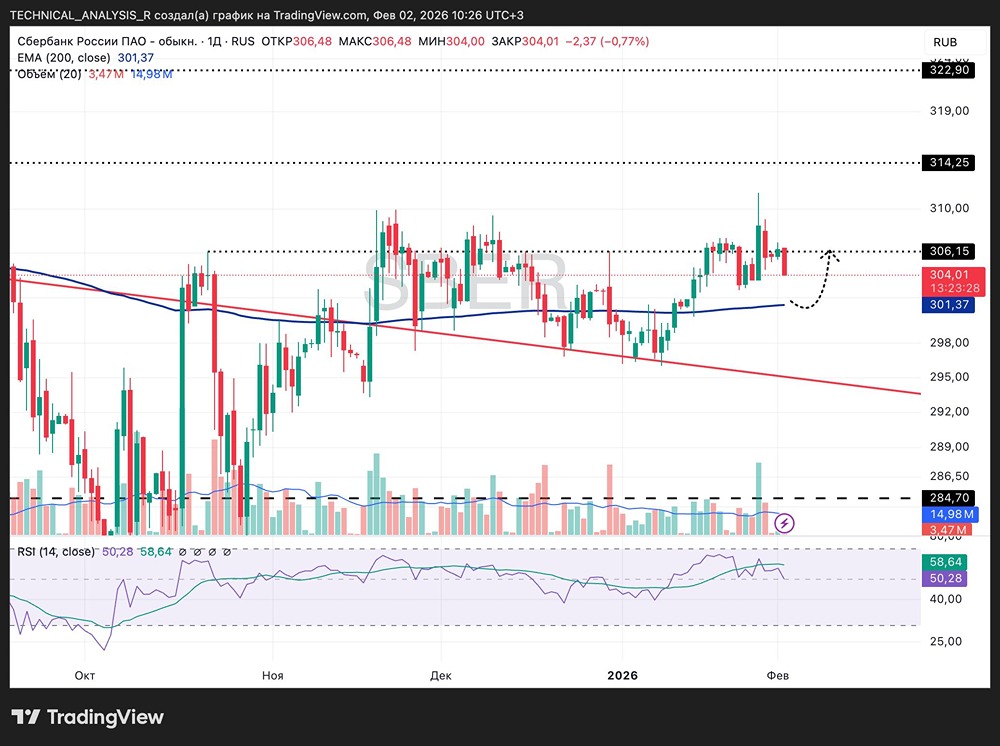The height and width of the screenshot is (746, 1000).
Task: Click the Ноя label on time axis
Action: [x=272, y=675]
